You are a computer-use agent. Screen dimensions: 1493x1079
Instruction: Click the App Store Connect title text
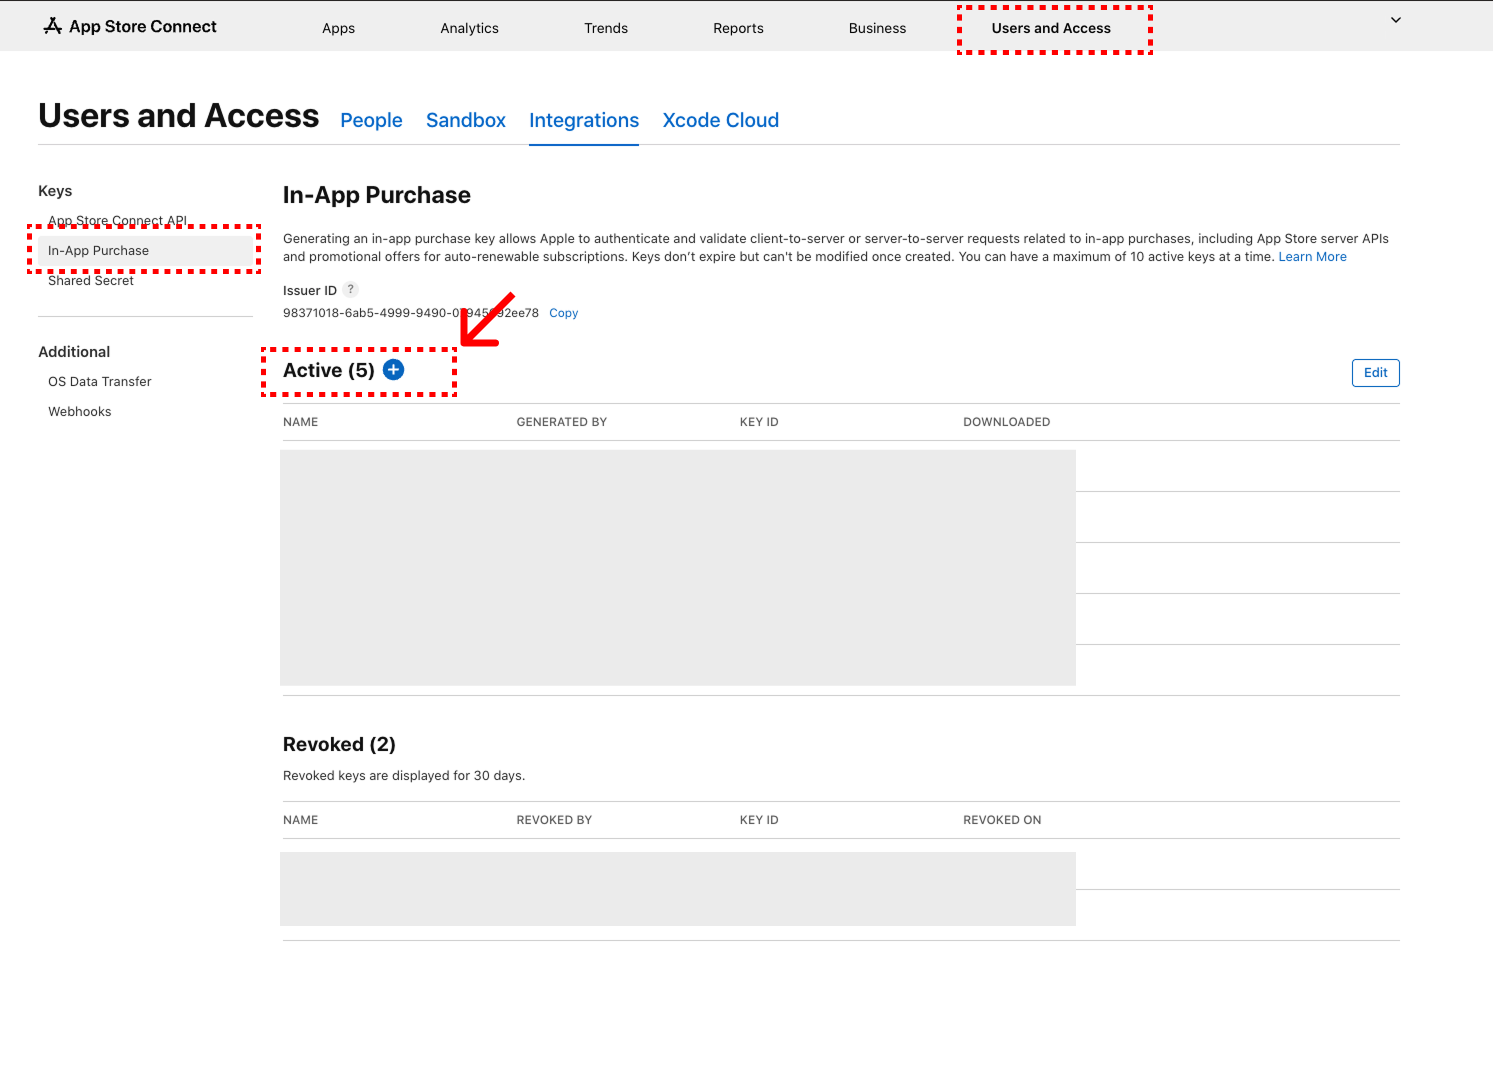(x=143, y=26)
